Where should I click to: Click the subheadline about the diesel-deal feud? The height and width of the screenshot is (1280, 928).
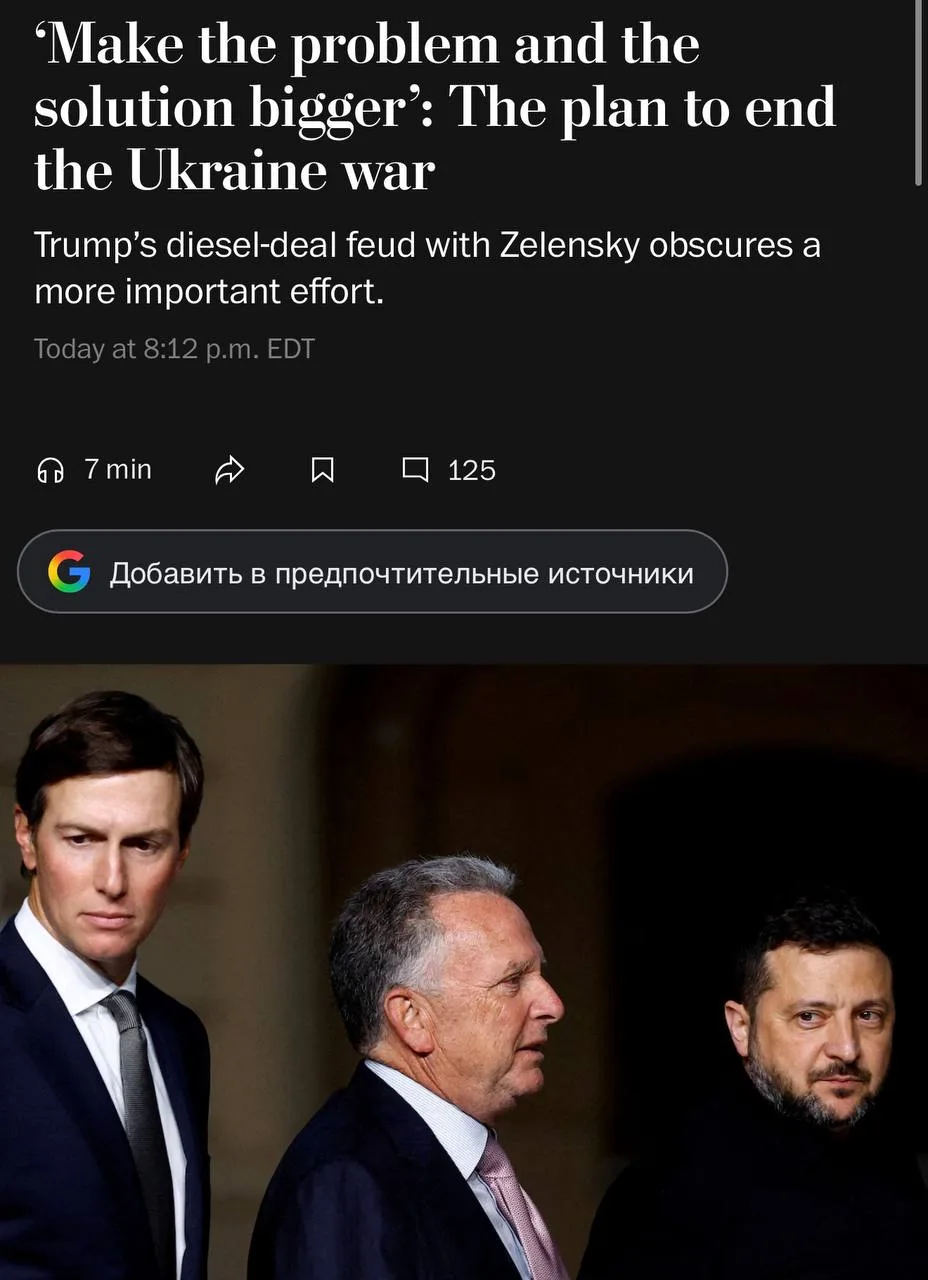pos(427,268)
